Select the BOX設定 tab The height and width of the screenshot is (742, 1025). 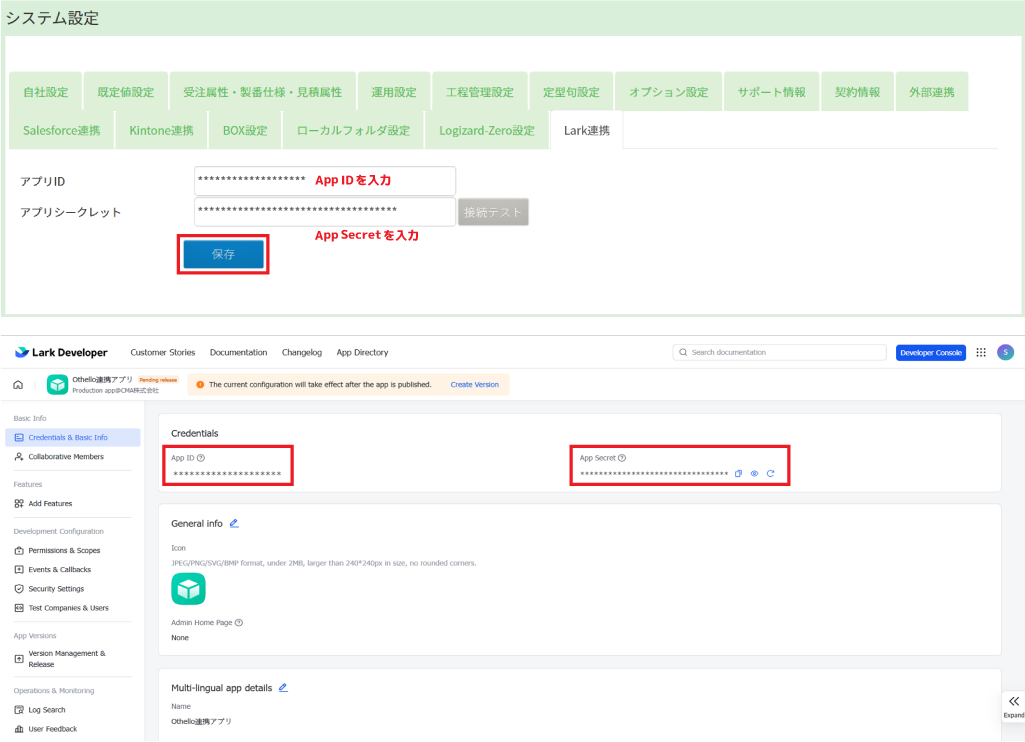pos(245,130)
